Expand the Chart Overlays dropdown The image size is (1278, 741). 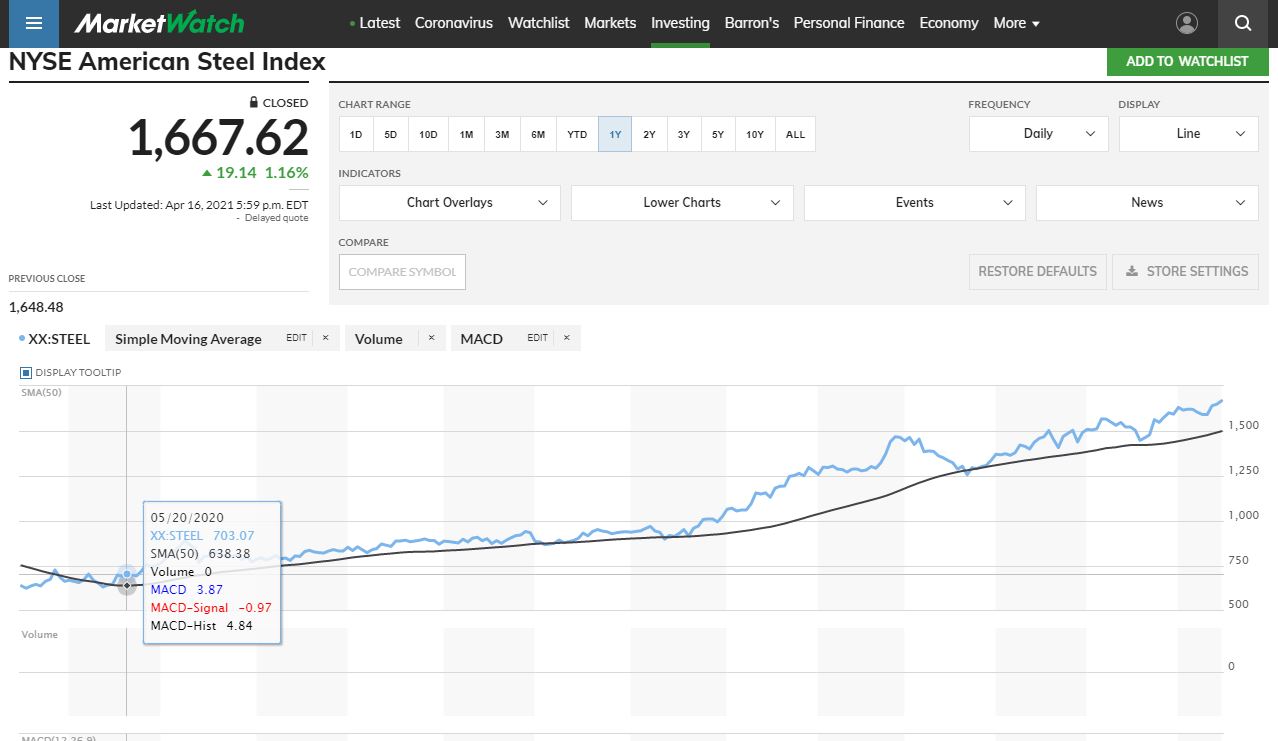click(450, 203)
